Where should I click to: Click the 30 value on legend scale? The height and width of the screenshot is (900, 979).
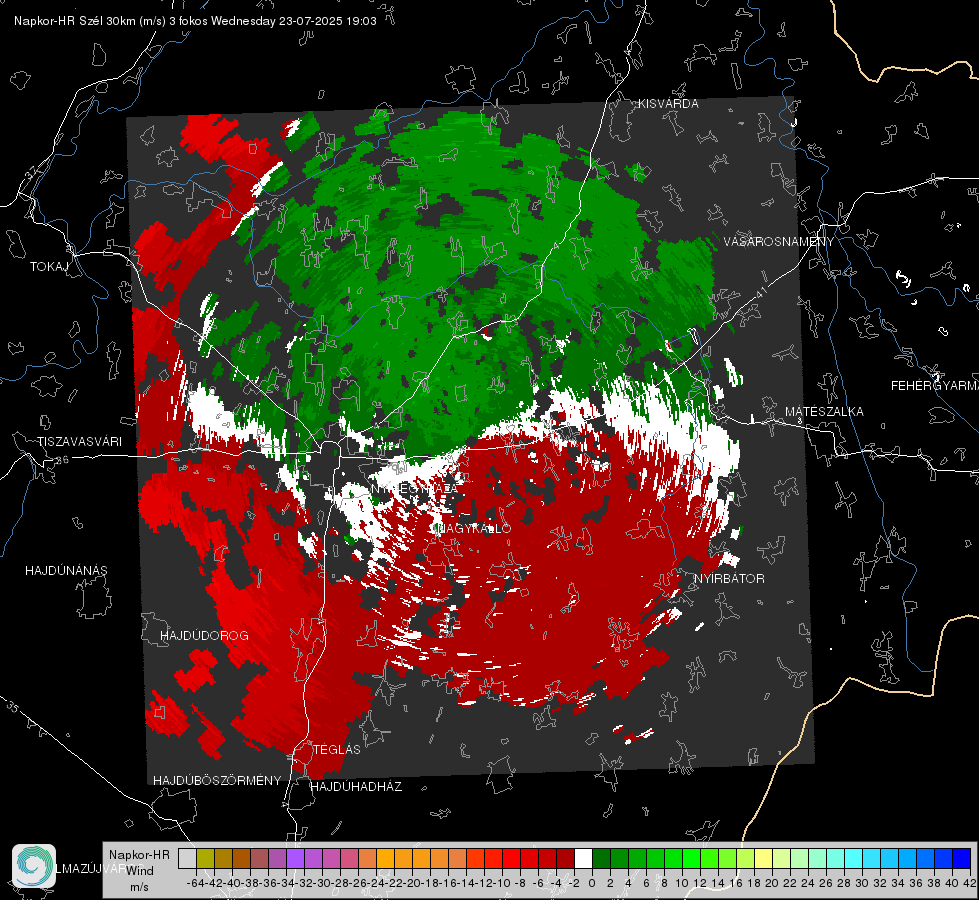click(862, 883)
